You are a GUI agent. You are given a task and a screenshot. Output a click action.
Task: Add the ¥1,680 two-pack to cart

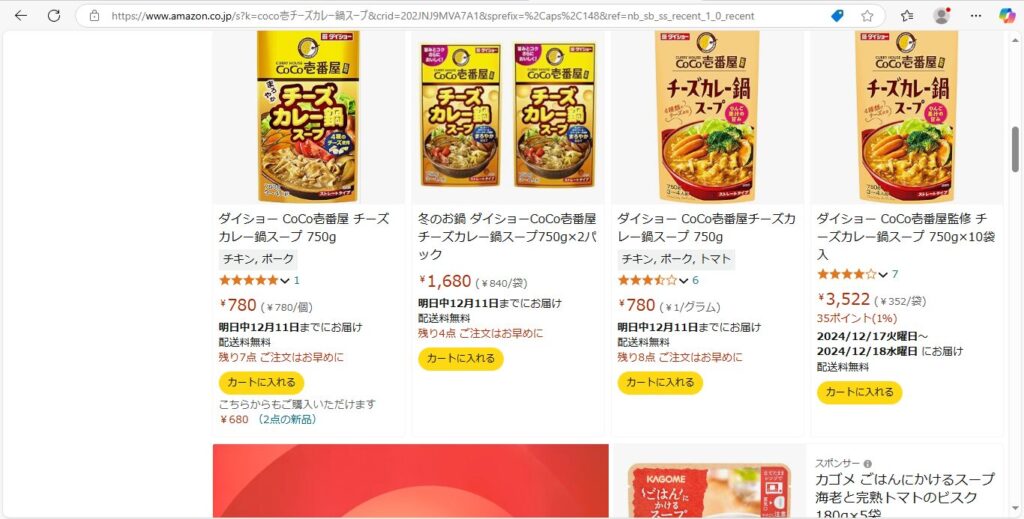pos(460,358)
